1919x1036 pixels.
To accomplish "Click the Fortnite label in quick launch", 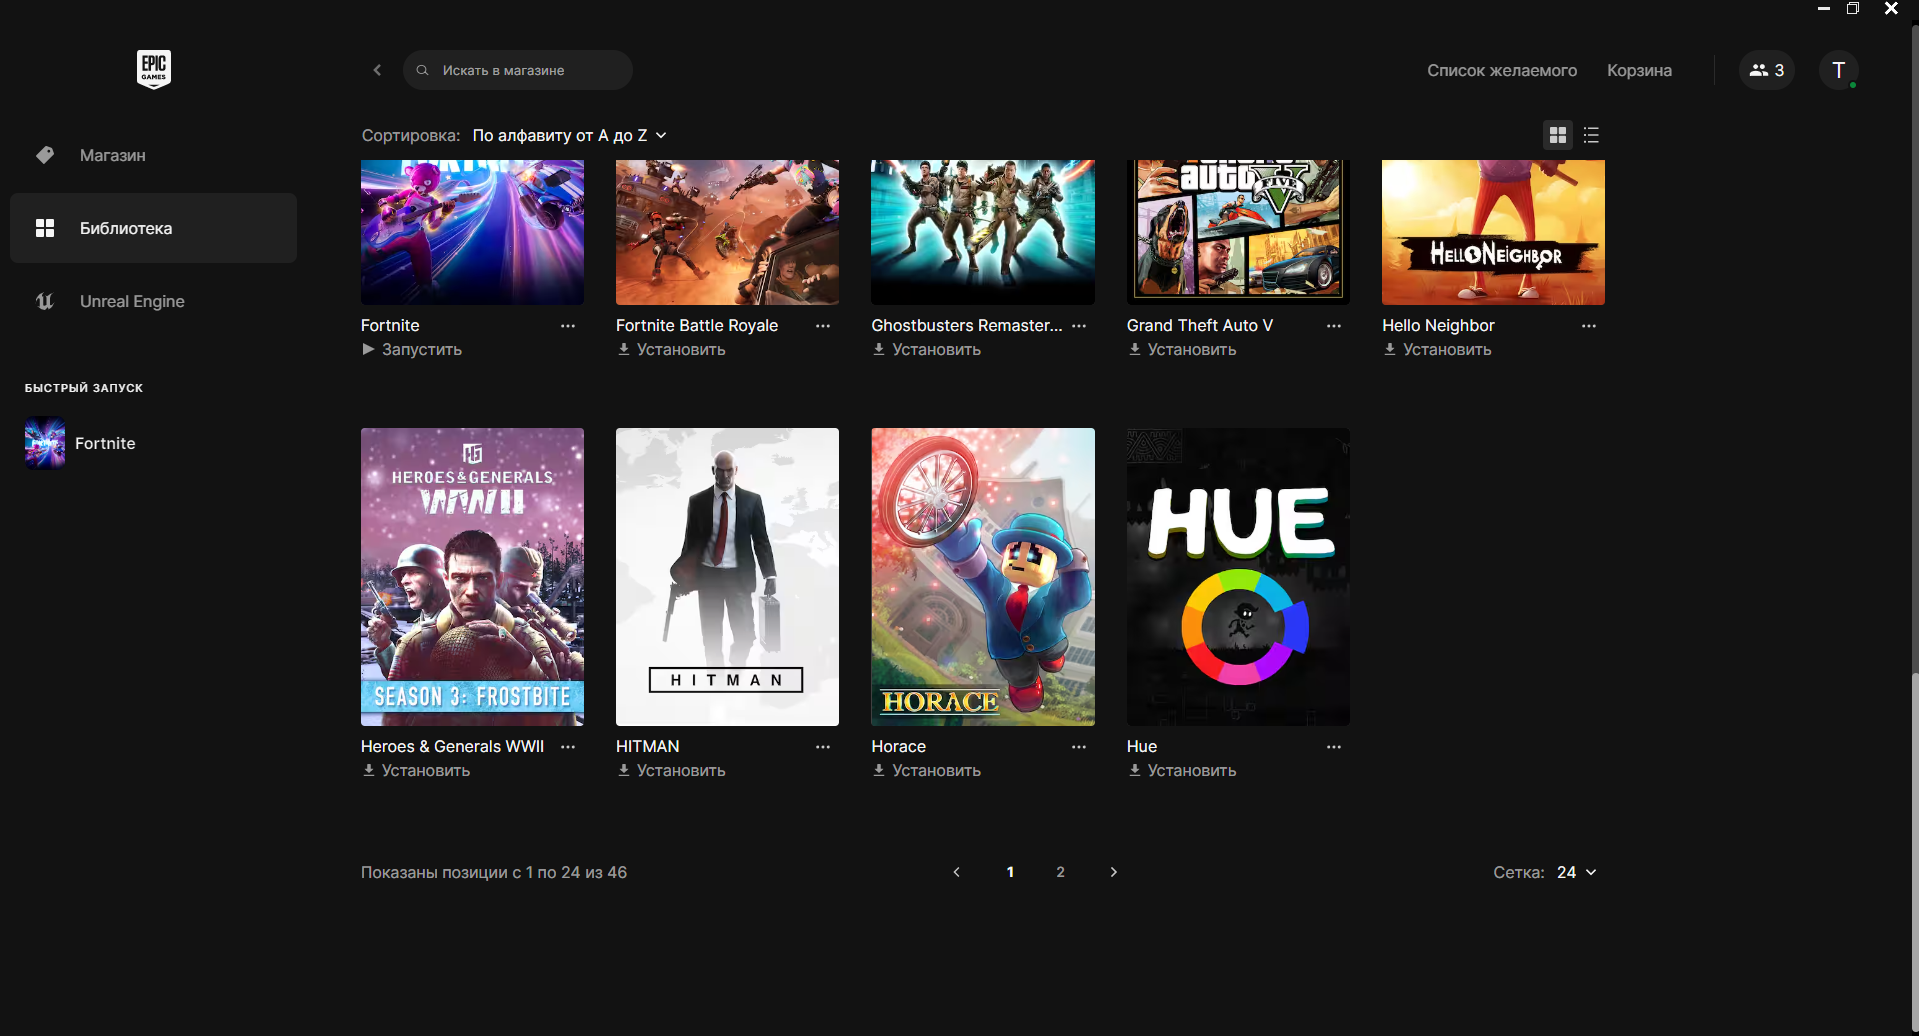I will point(105,443).
